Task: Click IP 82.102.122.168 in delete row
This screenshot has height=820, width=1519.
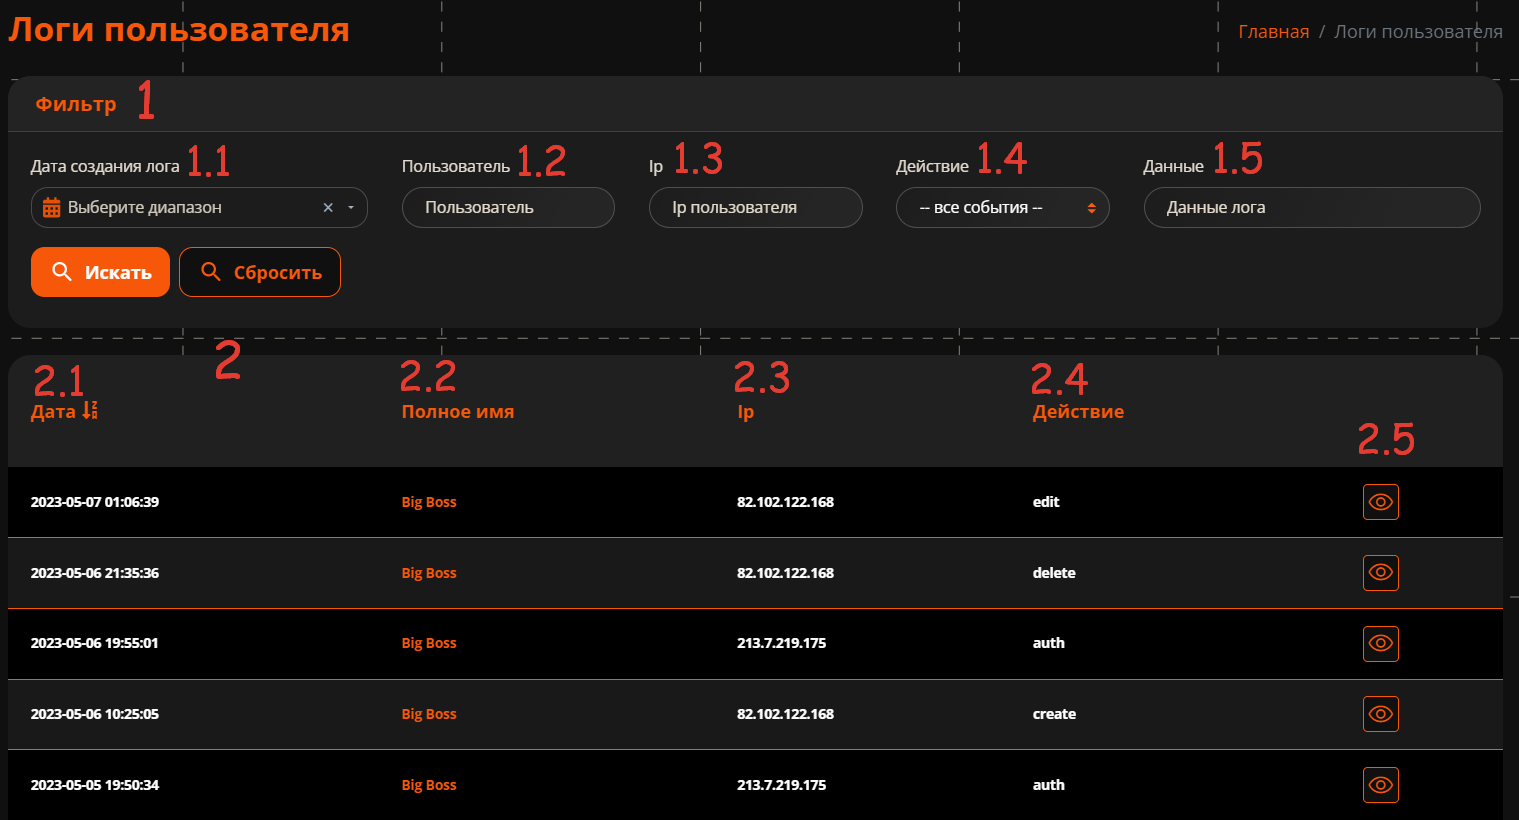Action: 785,573
